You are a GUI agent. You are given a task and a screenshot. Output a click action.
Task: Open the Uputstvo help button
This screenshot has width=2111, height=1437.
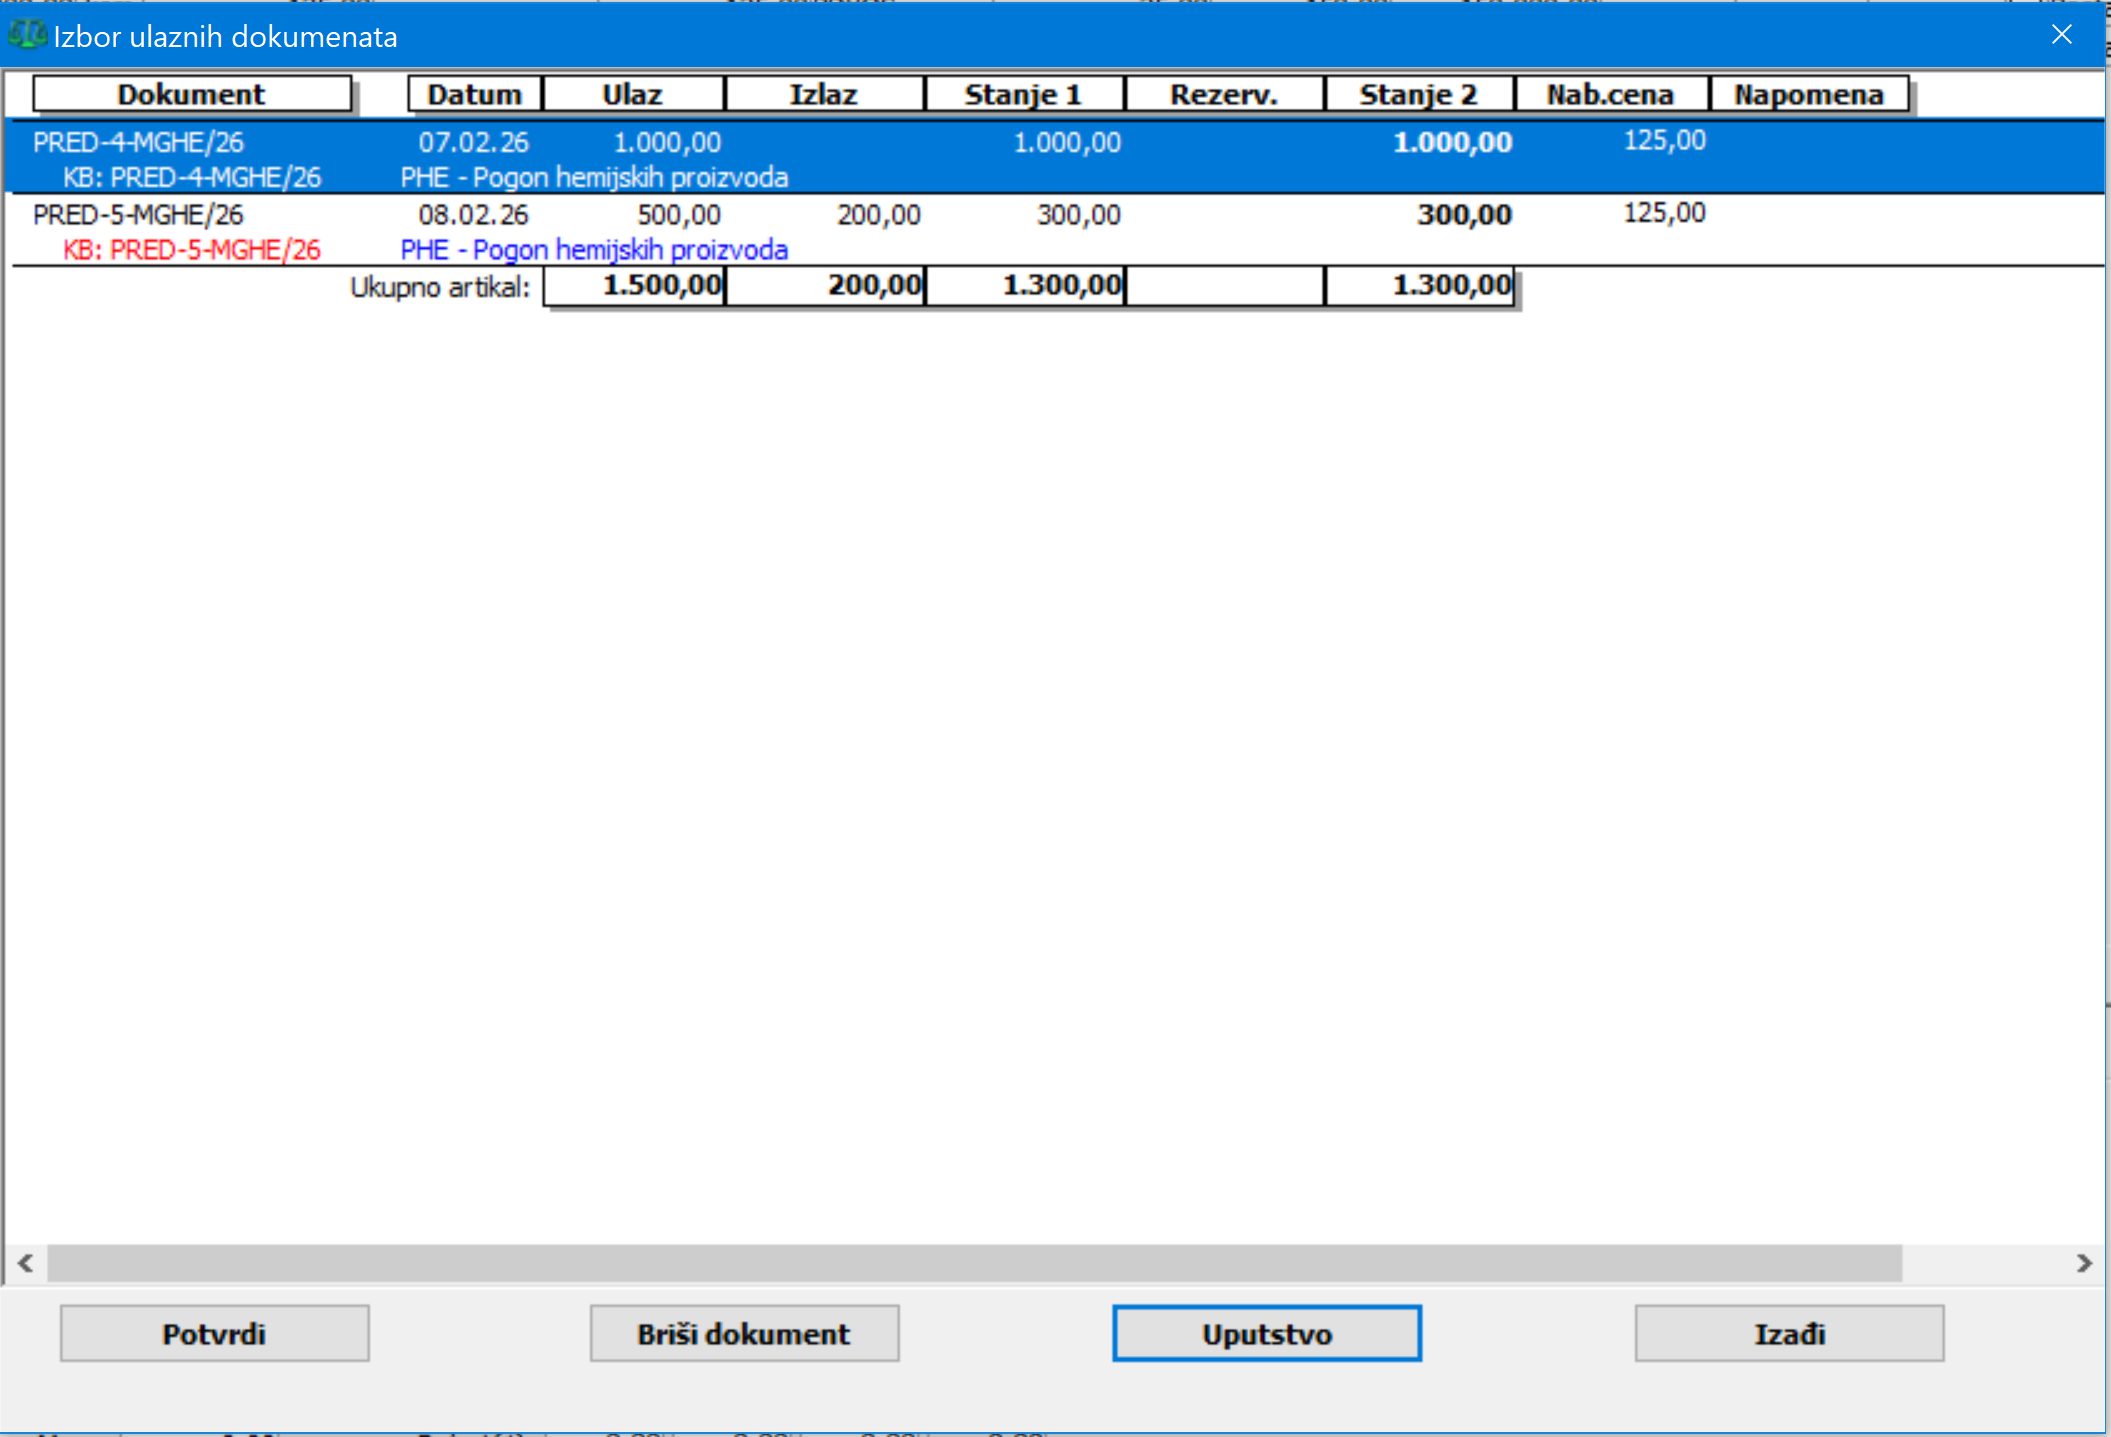click(1267, 1333)
